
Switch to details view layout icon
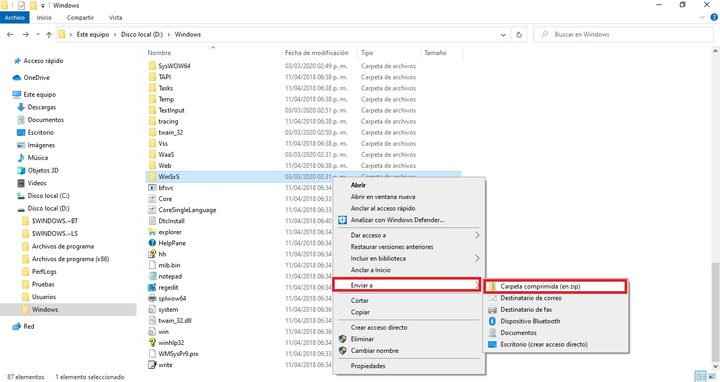coord(700,376)
